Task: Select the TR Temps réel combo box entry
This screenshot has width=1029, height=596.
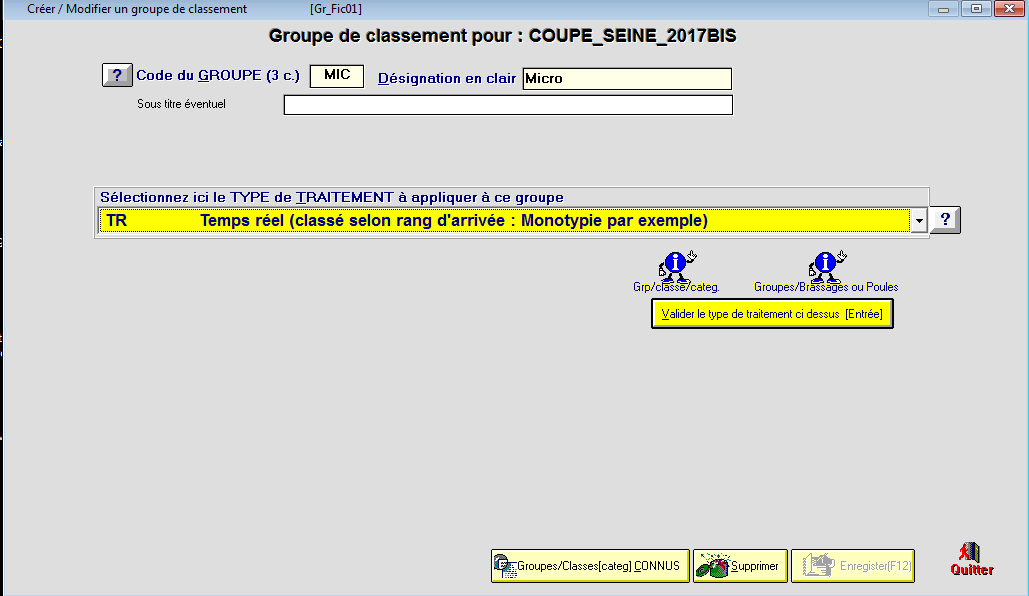Action: (x=504, y=221)
